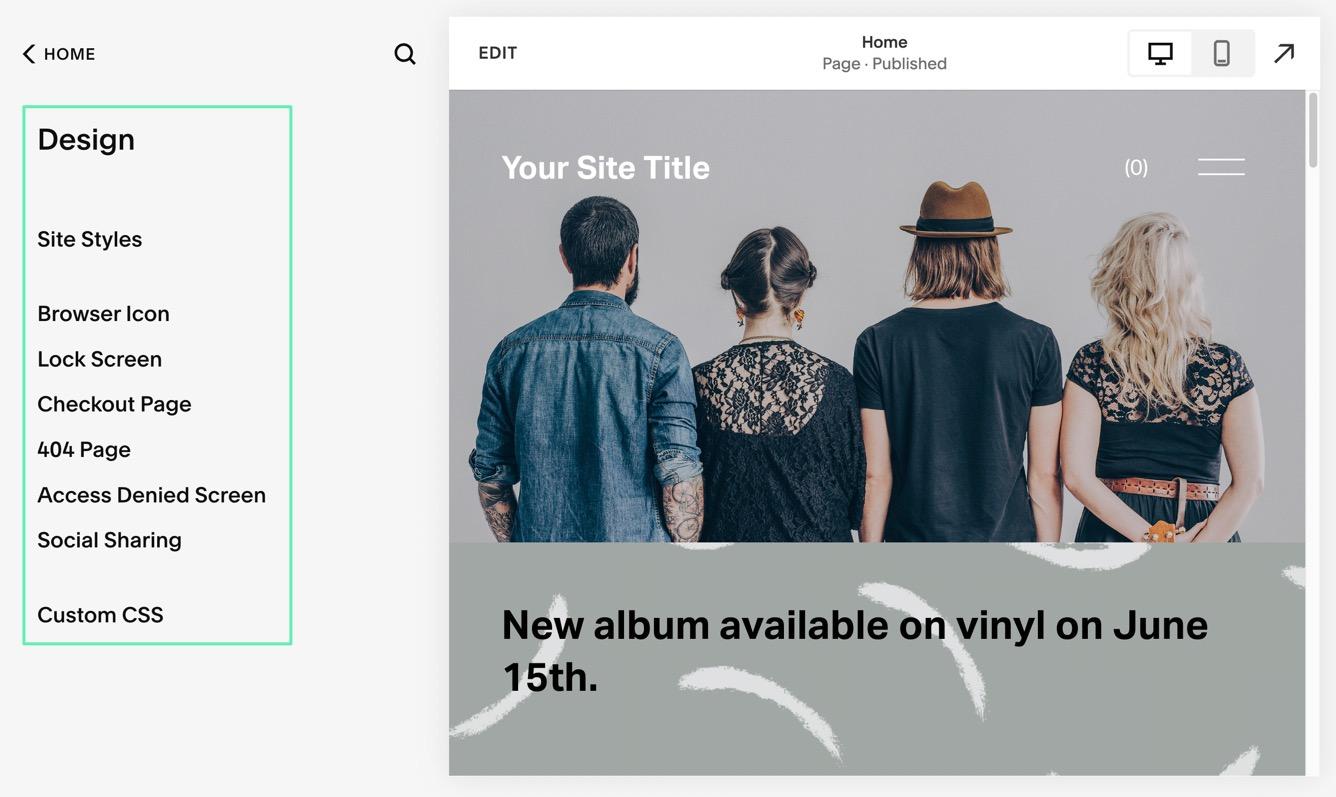The image size is (1336, 797).
Task: Select Lock Screen option
Action: [x=99, y=359]
